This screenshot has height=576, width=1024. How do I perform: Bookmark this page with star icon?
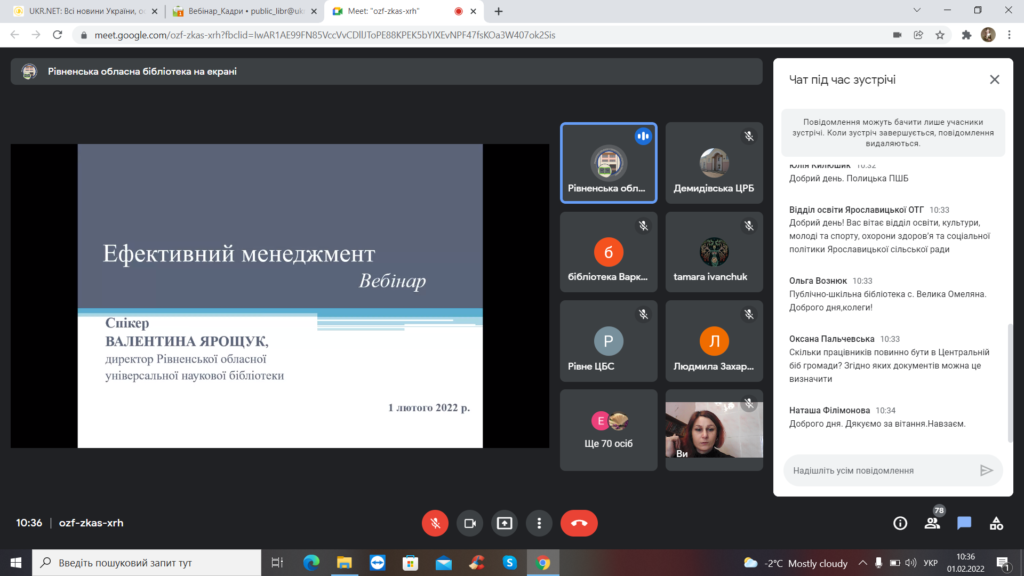[x=941, y=34]
